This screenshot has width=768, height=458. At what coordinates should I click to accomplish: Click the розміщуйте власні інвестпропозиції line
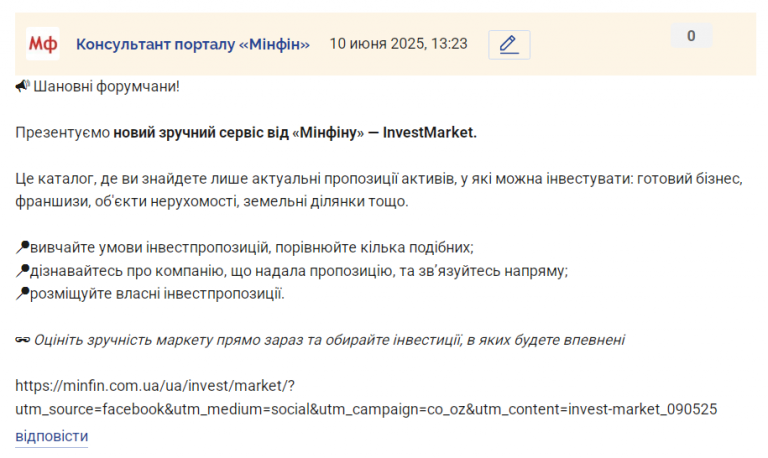point(157,293)
